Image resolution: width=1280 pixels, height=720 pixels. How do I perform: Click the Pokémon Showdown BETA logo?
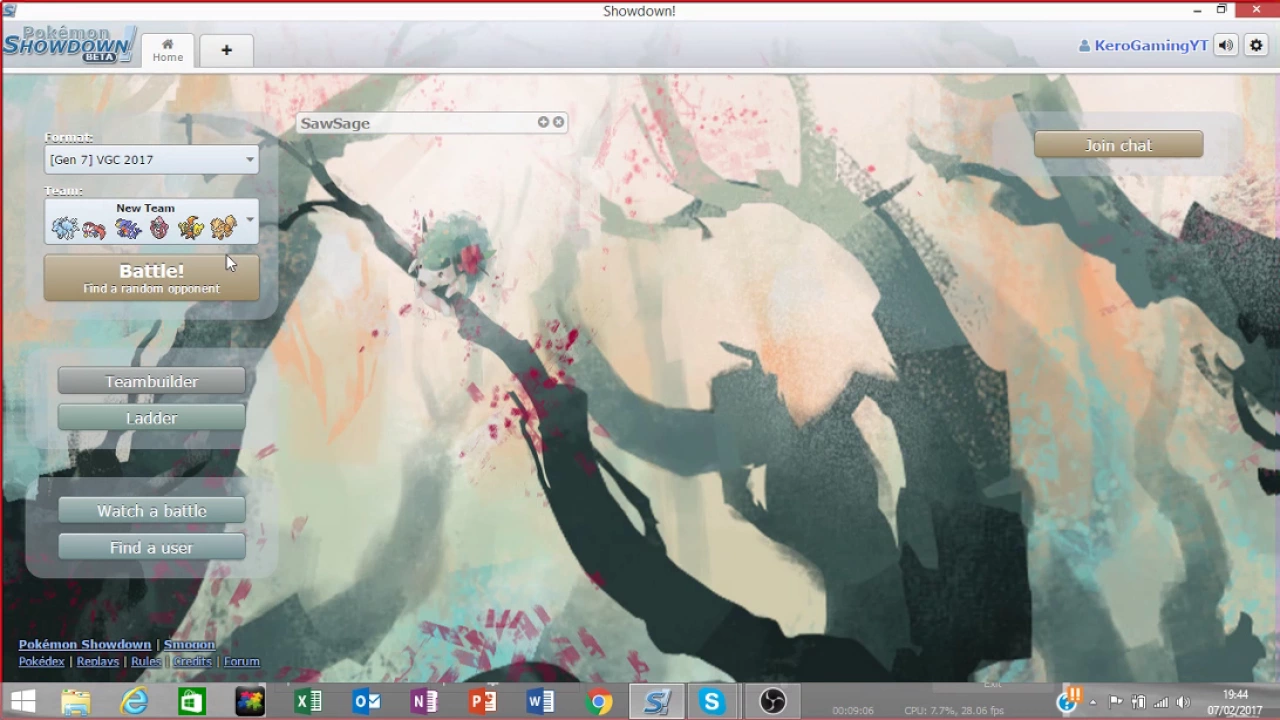pyautogui.click(x=68, y=45)
